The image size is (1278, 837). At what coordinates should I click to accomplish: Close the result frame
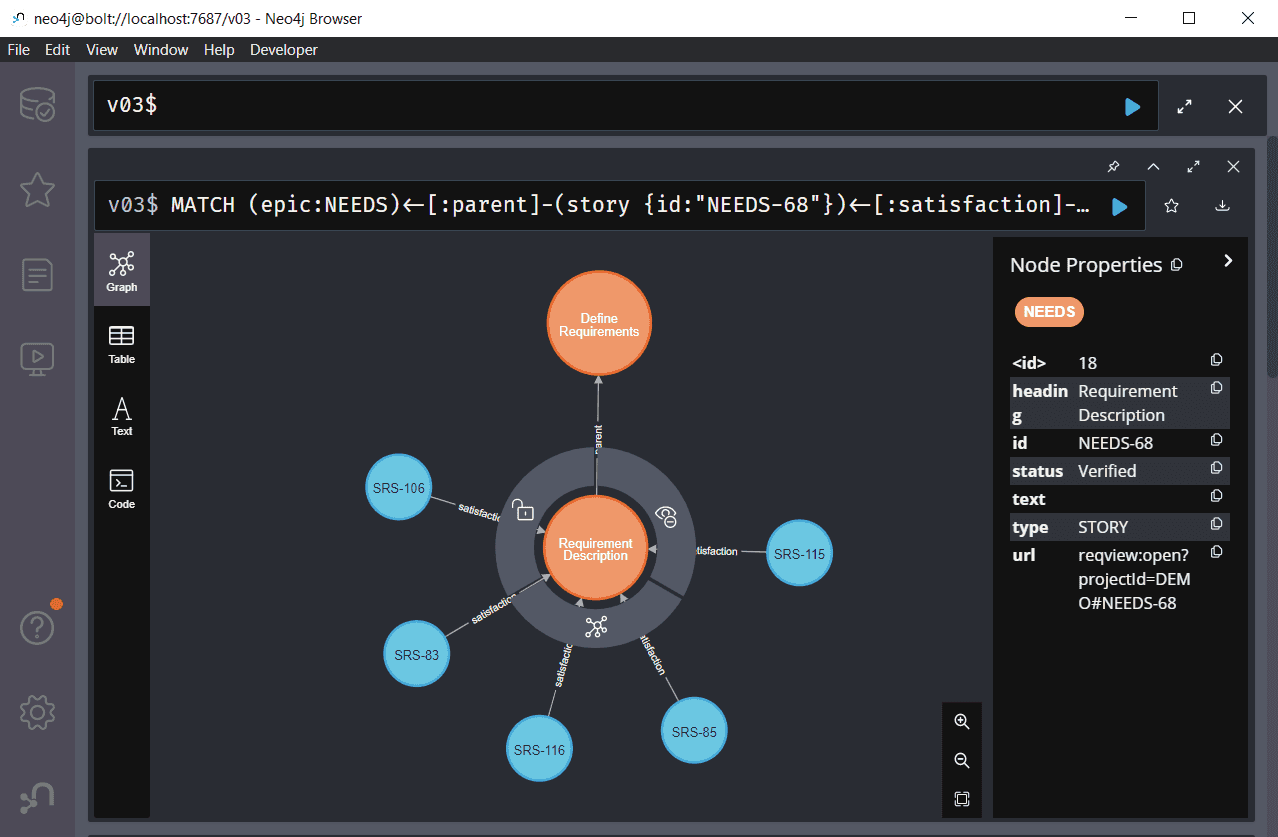1233,166
